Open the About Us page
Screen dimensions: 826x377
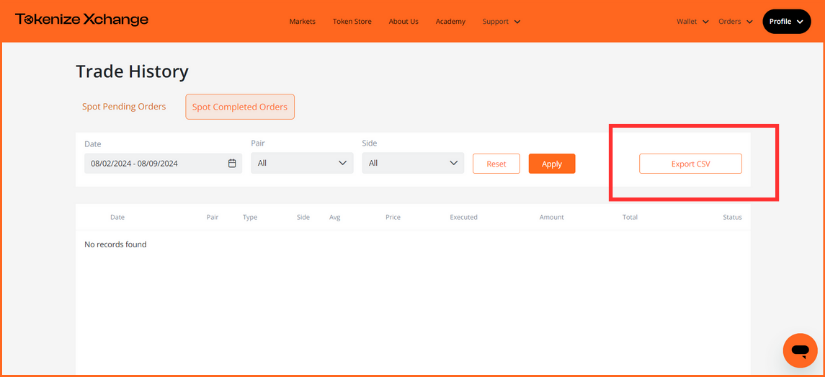click(404, 22)
